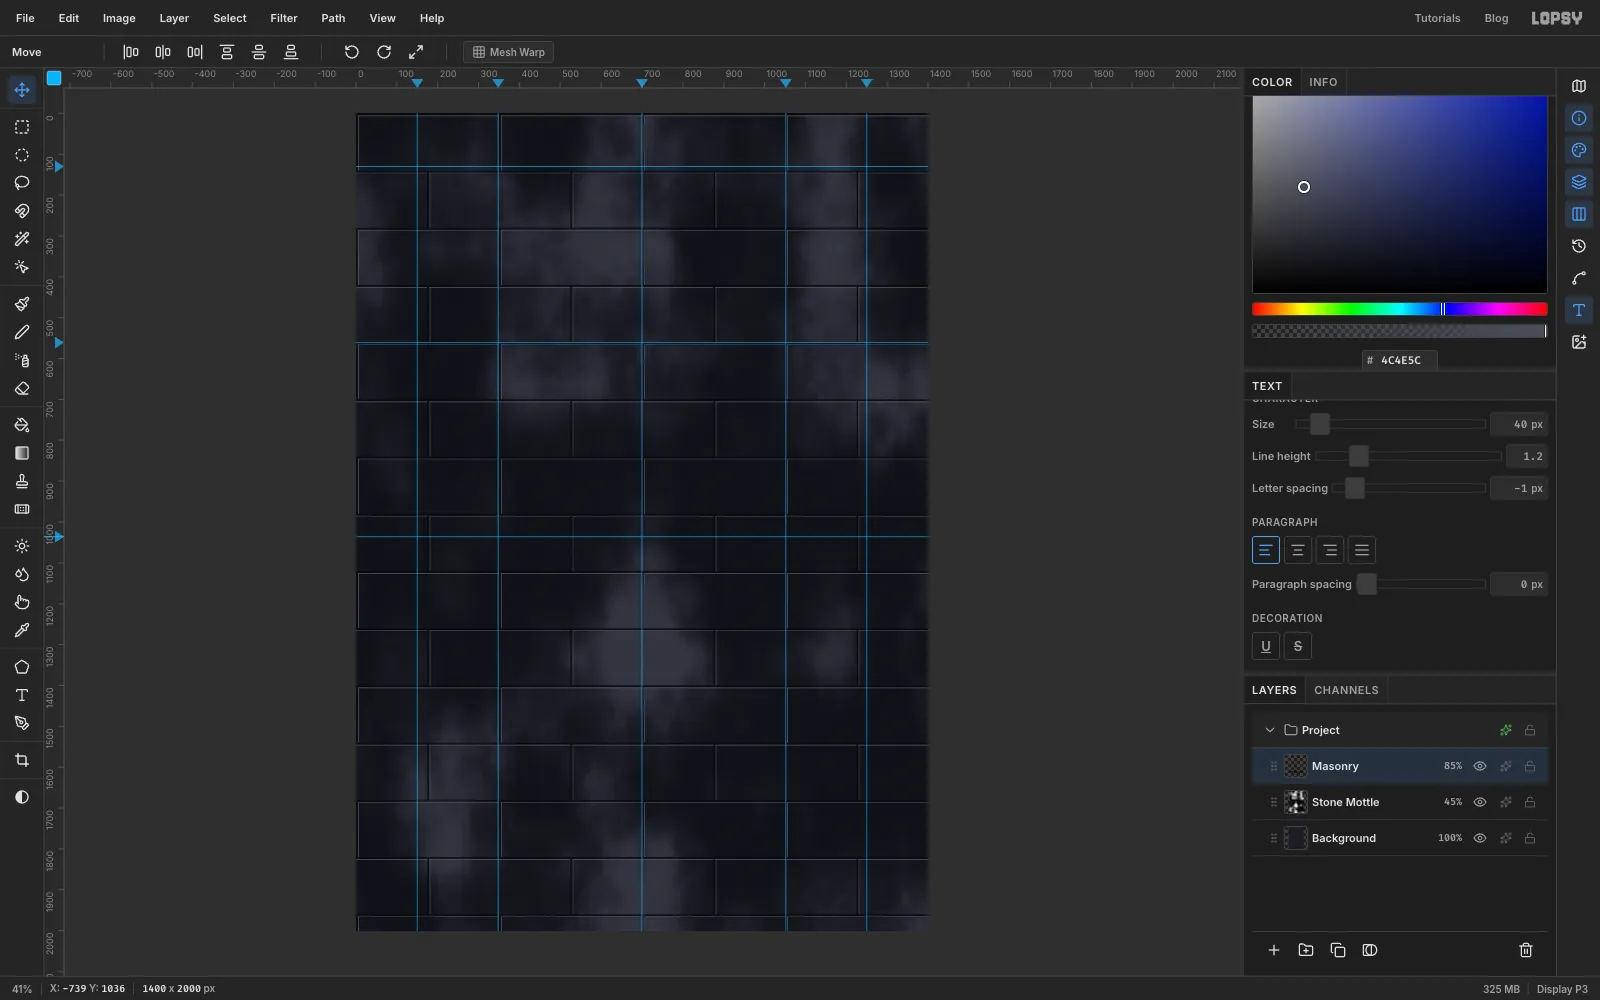Screen dimensions: 1600x1000
Task: Toggle effects icon on Project group
Action: click(x=1506, y=730)
